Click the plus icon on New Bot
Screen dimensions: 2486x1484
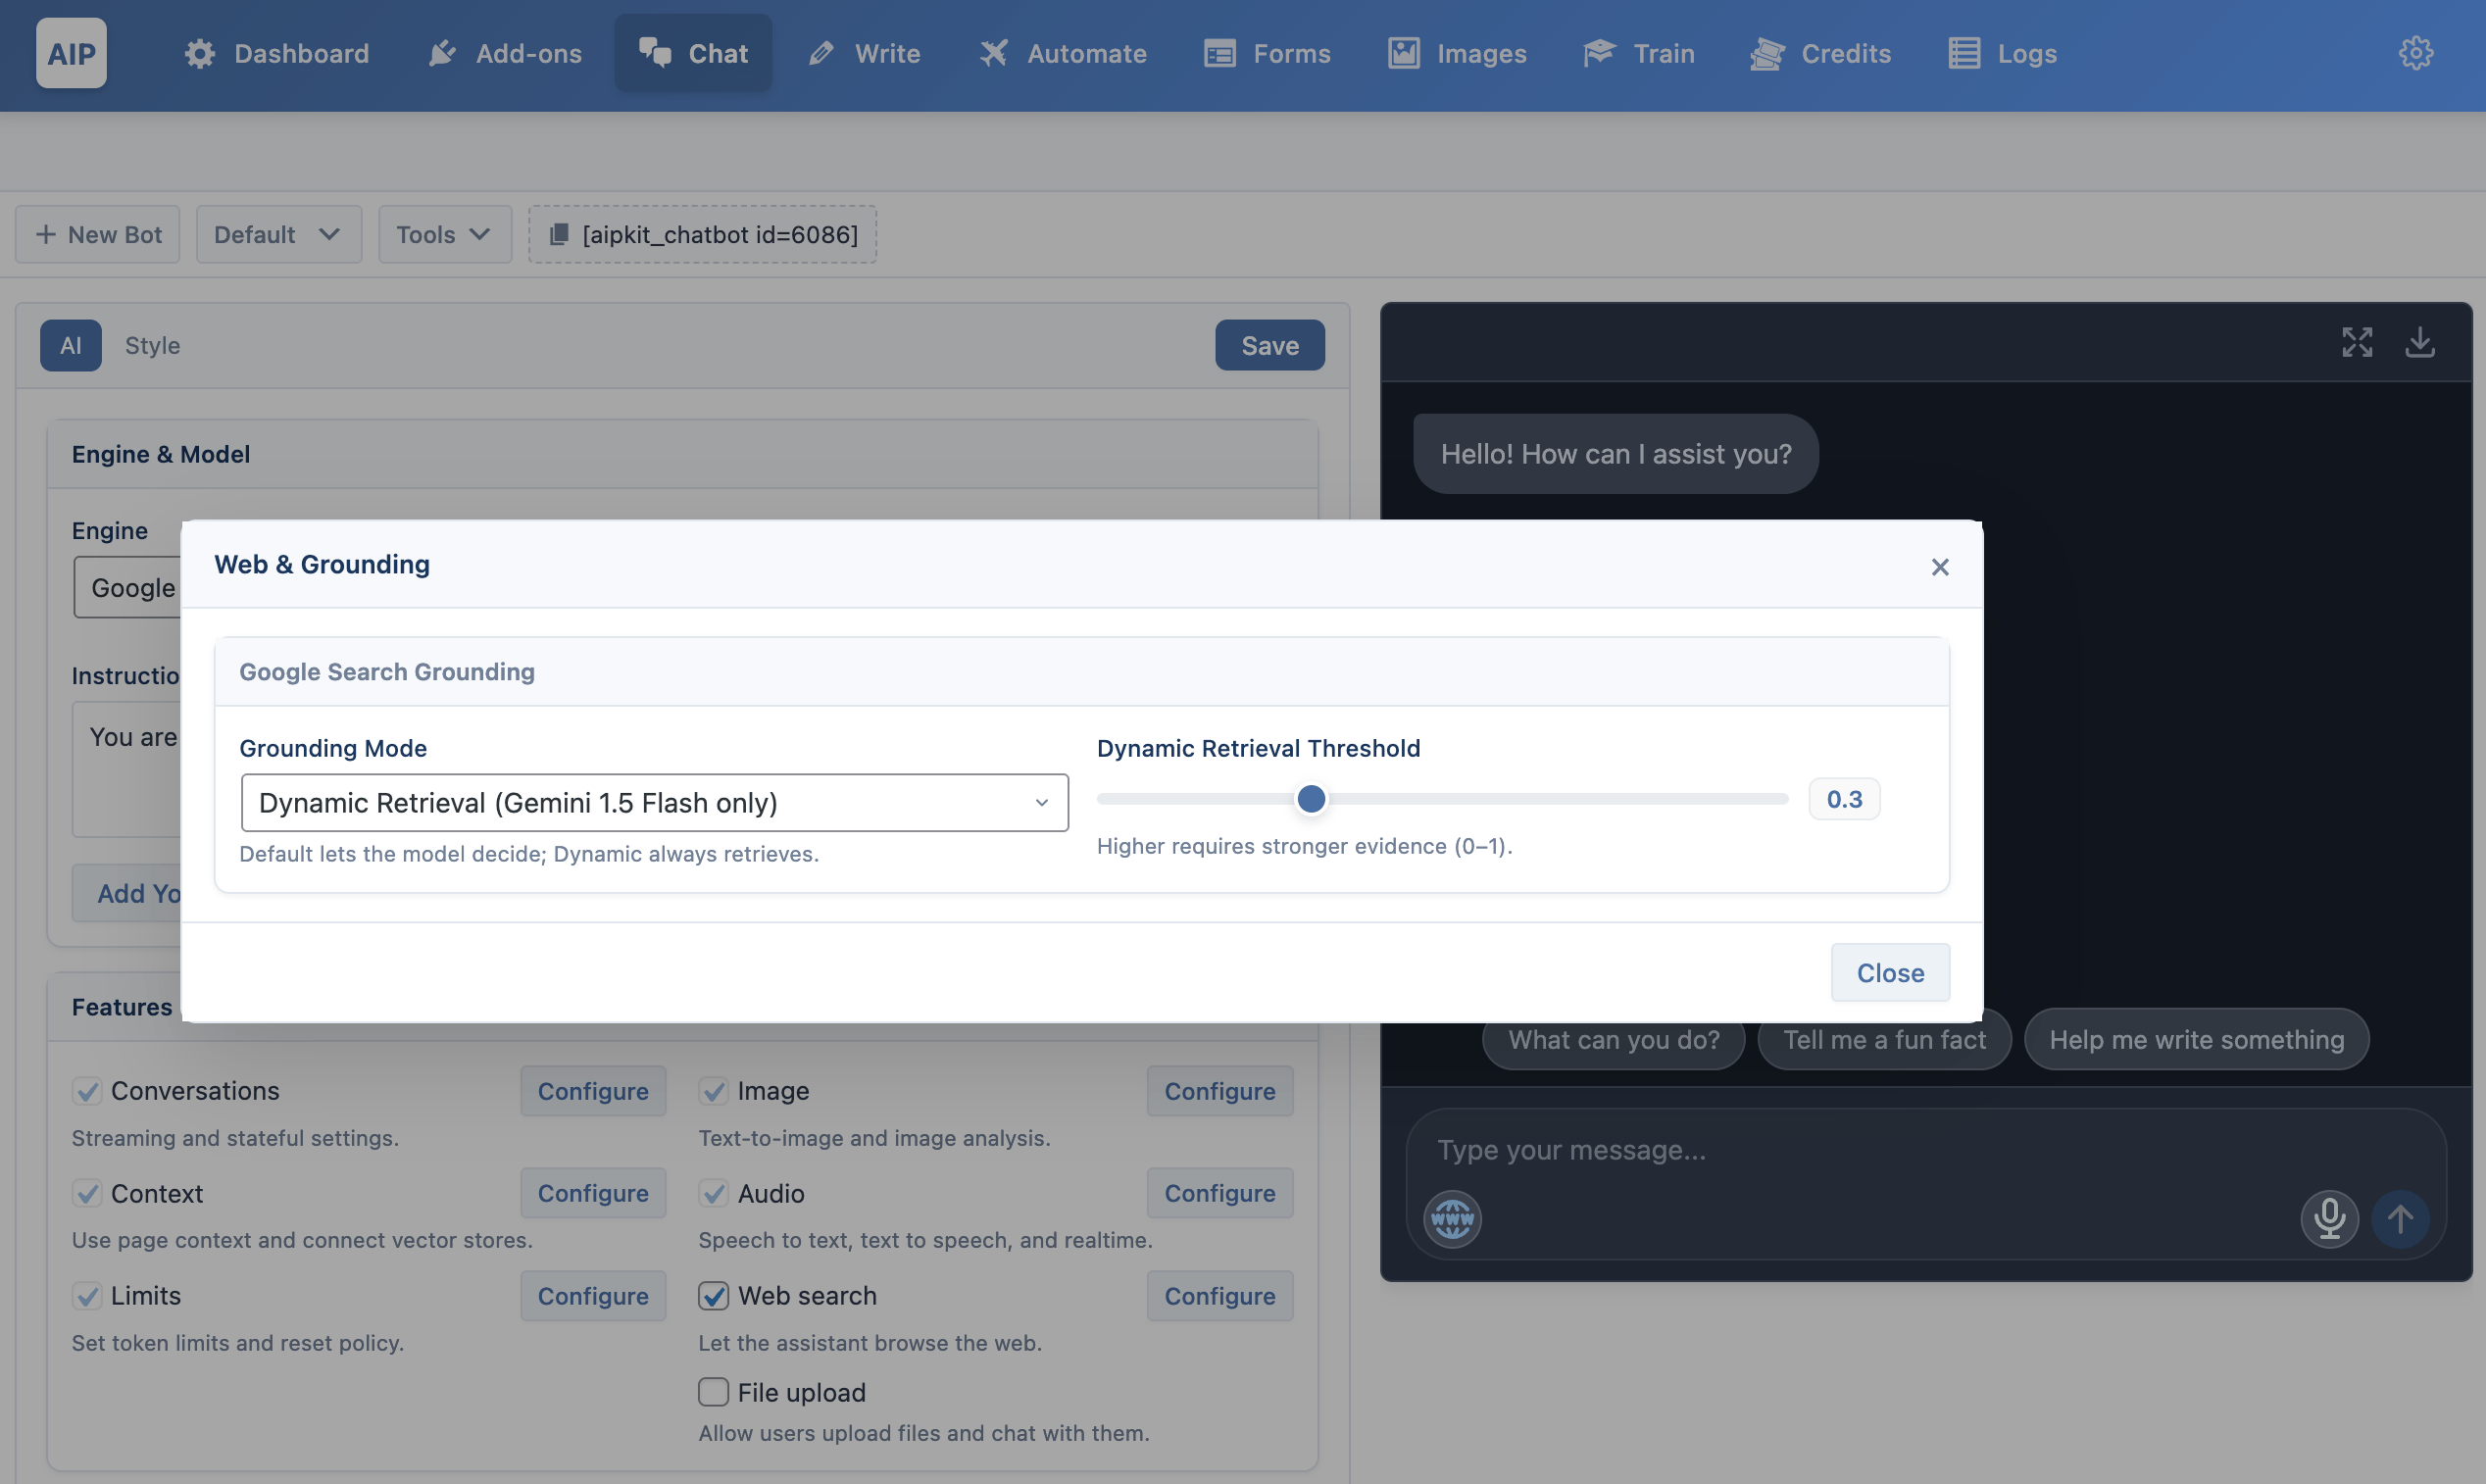(46, 234)
